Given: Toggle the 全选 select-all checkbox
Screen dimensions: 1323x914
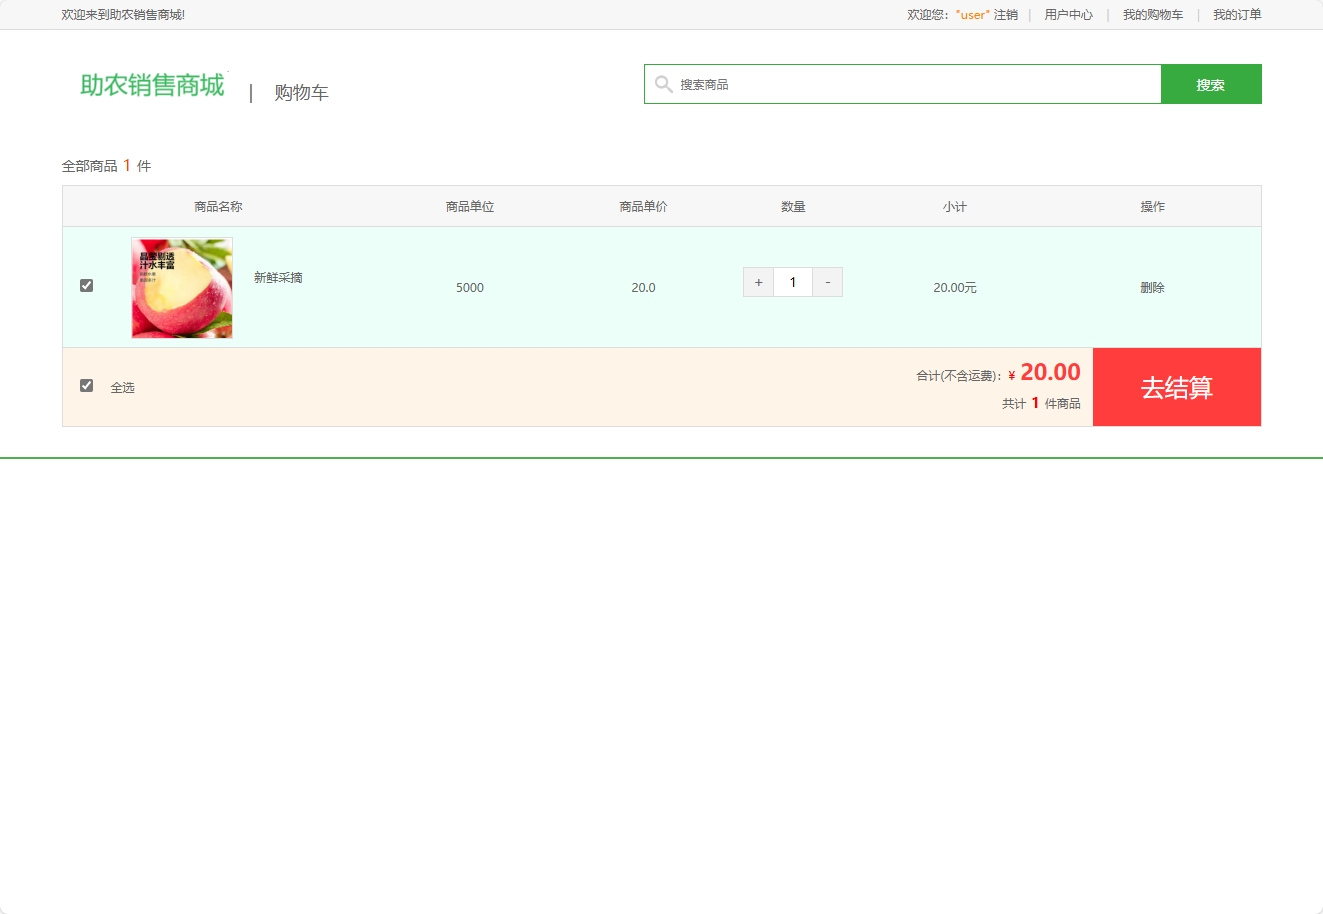Looking at the screenshot, I should click(86, 384).
